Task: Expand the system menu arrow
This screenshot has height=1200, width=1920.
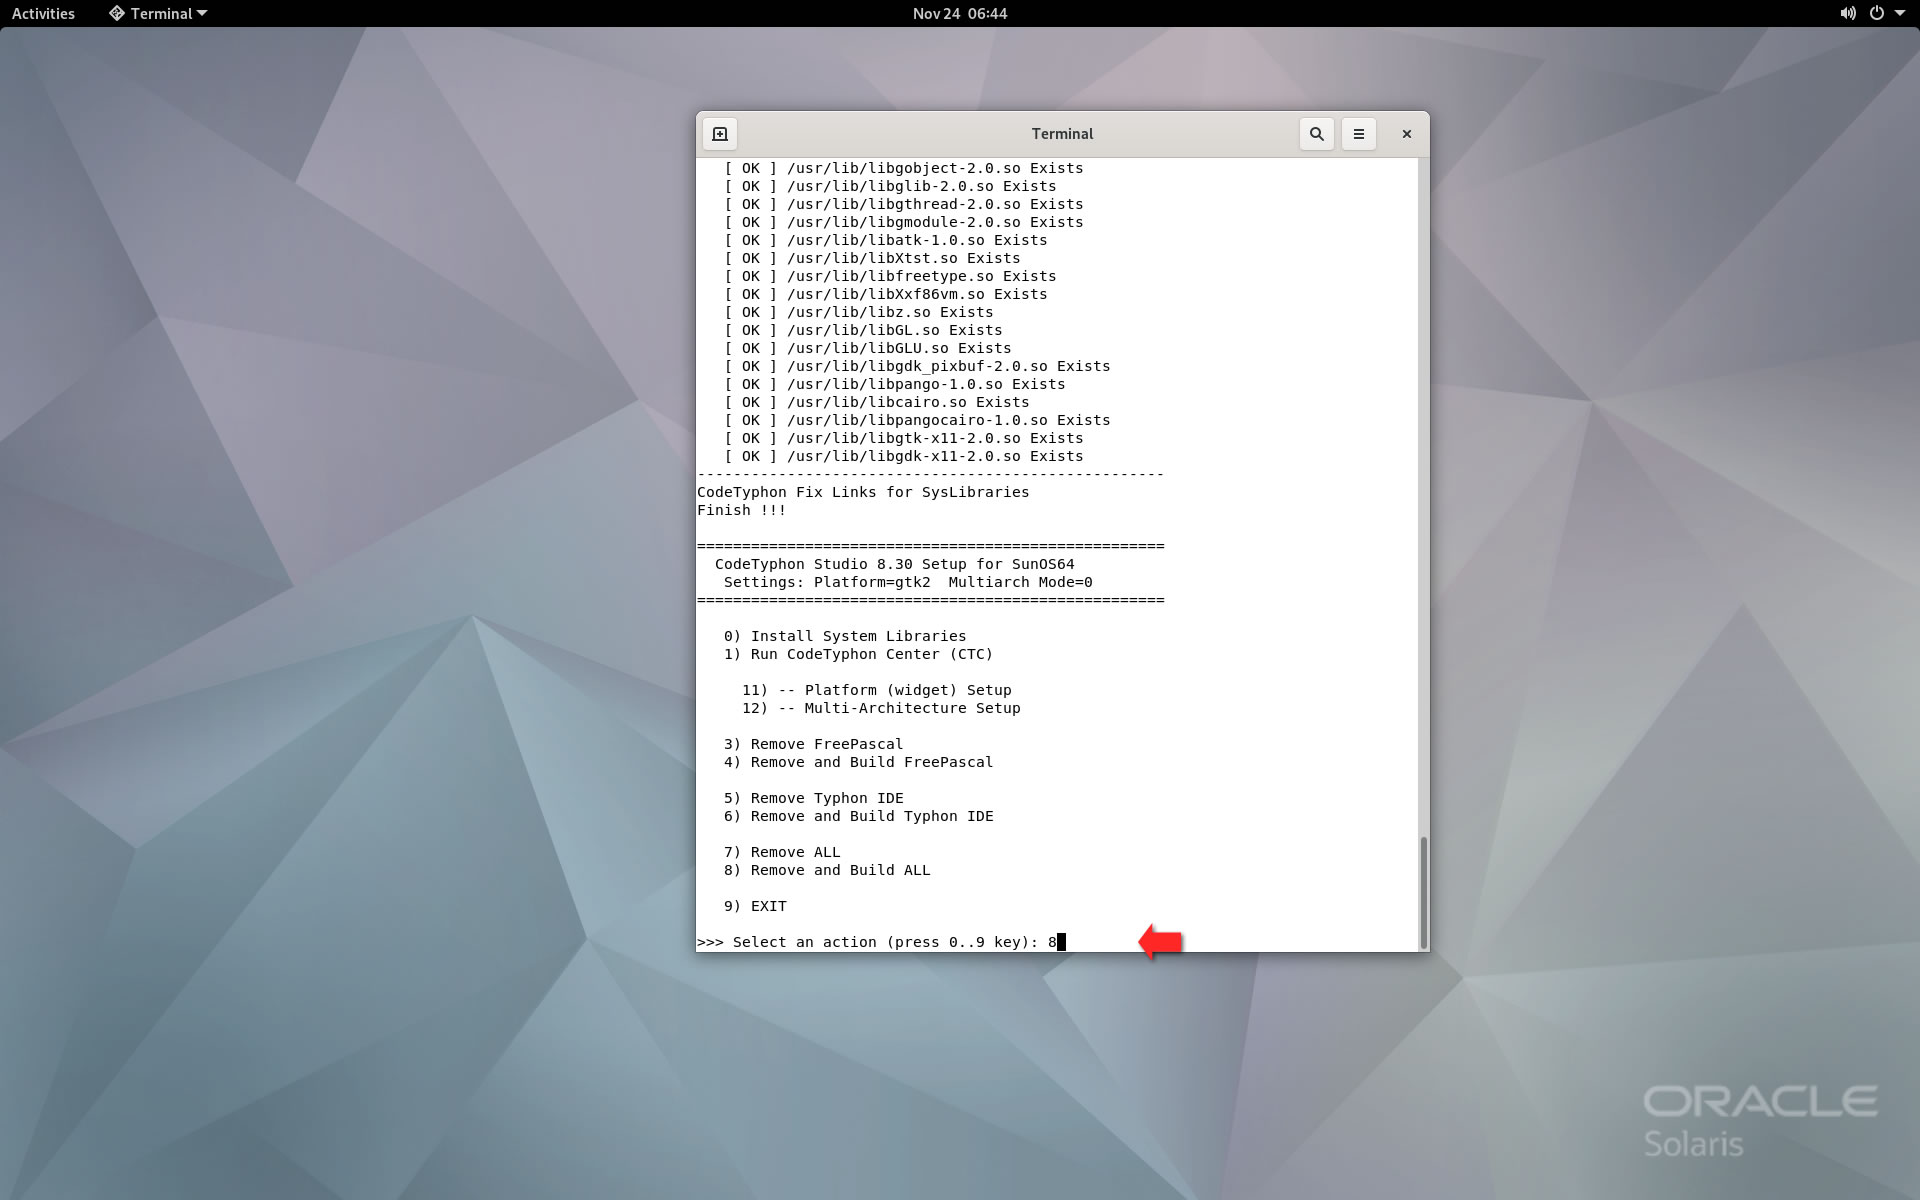Action: click(x=1900, y=13)
